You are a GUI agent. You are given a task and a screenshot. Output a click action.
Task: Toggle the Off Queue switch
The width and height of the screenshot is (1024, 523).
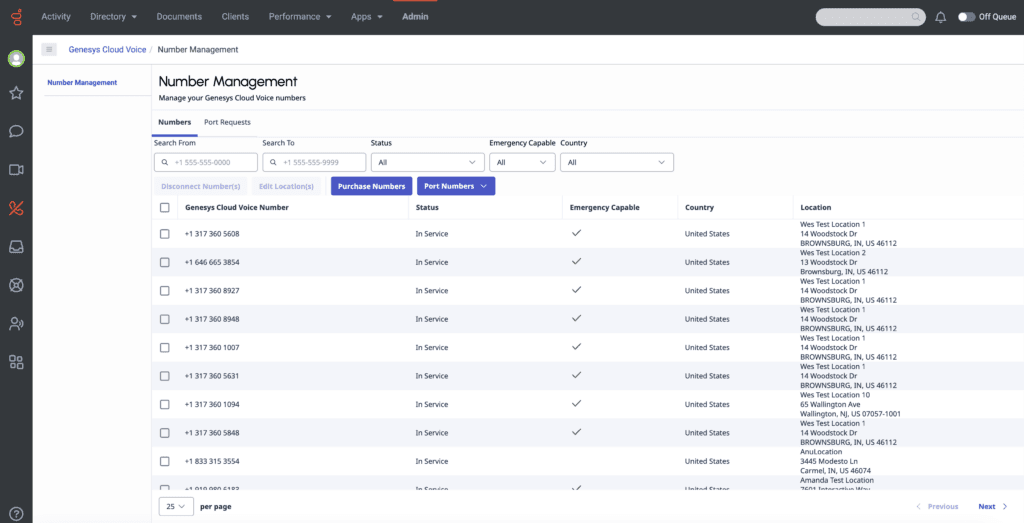pyautogui.click(x=966, y=17)
